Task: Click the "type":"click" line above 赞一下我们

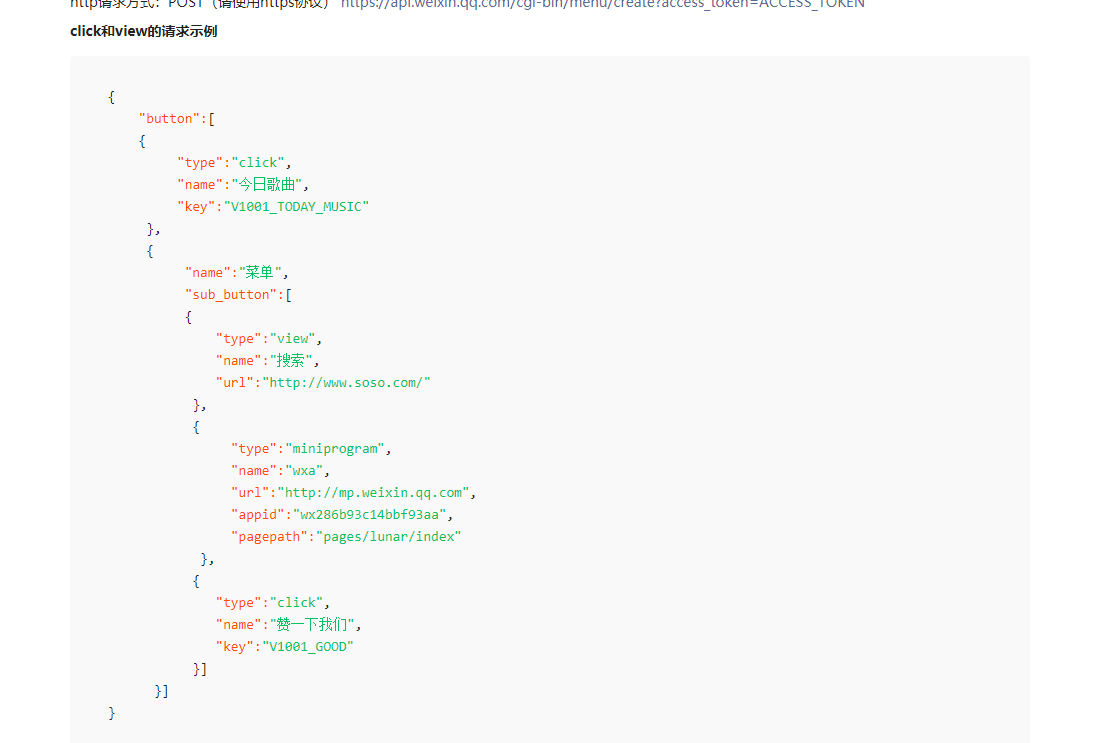Action: [x=273, y=603]
